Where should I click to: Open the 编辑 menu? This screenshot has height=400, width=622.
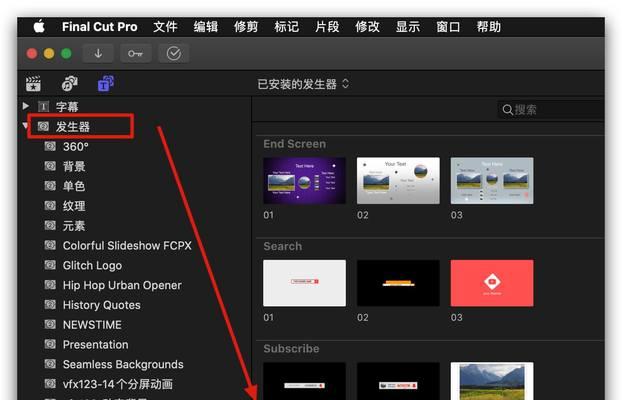pos(206,27)
